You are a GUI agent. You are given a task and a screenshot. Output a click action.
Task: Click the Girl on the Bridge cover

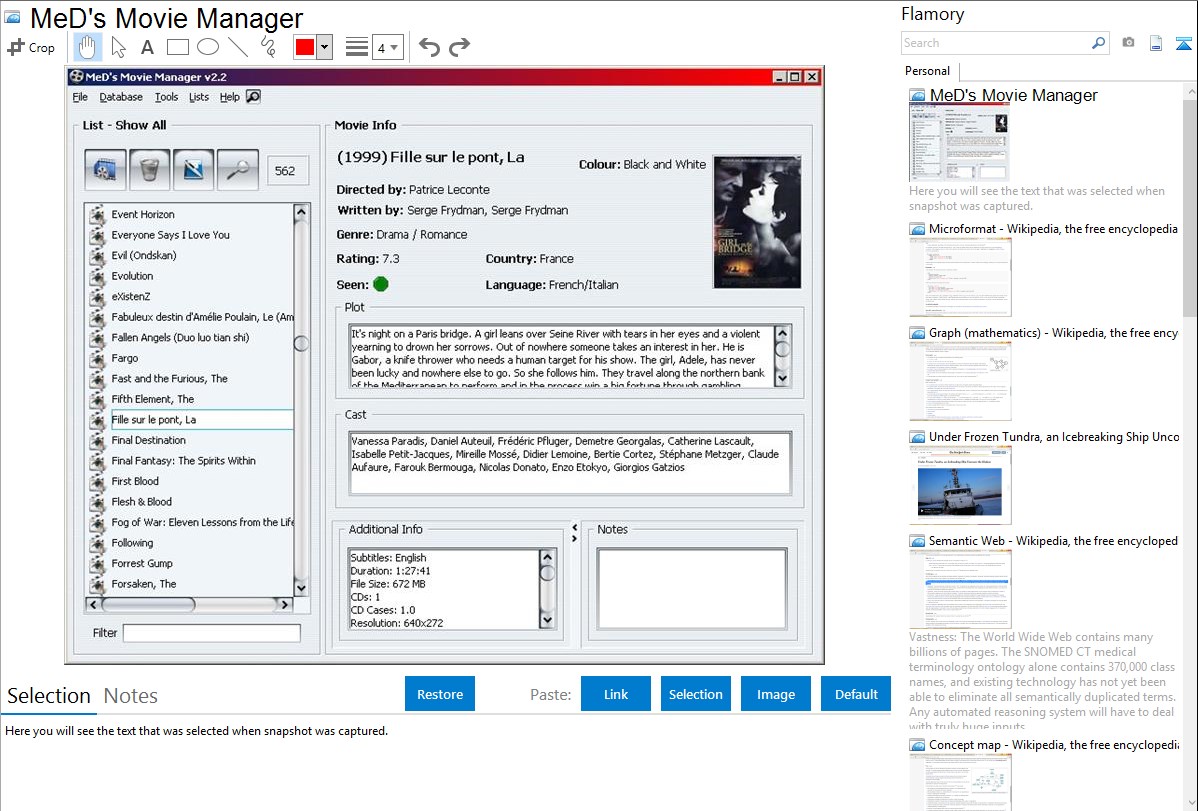pyautogui.click(x=757, y=222)
